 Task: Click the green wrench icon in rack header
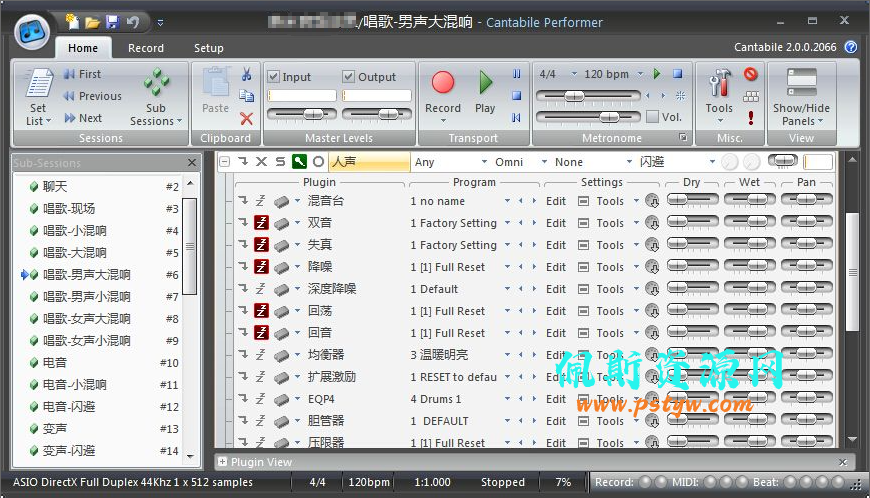point(299,162)
